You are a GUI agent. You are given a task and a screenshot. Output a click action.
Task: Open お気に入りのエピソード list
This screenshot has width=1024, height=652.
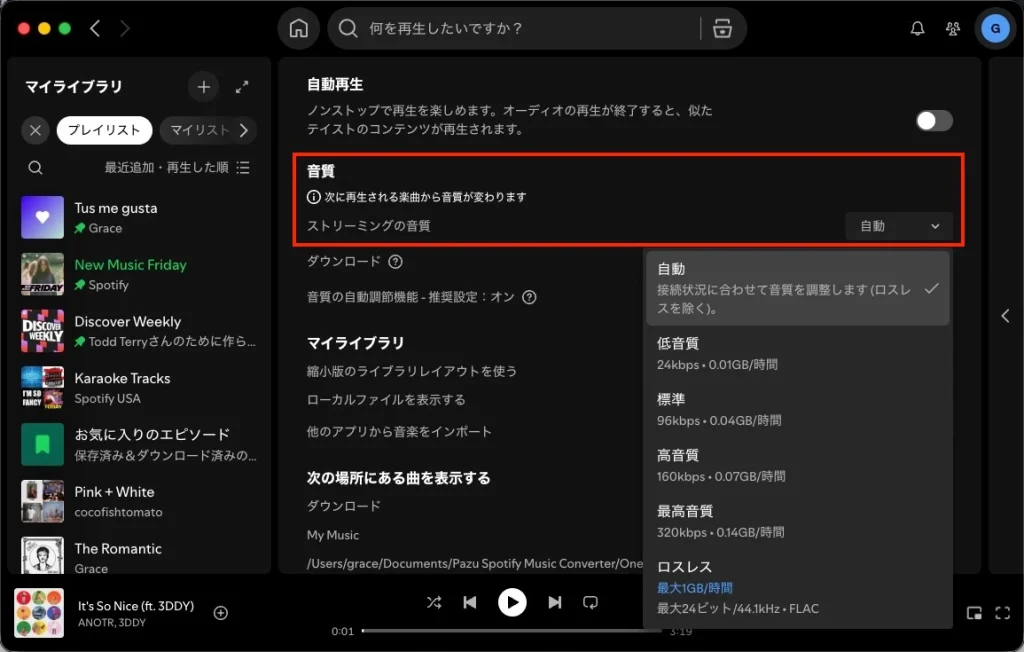point(140,445)
